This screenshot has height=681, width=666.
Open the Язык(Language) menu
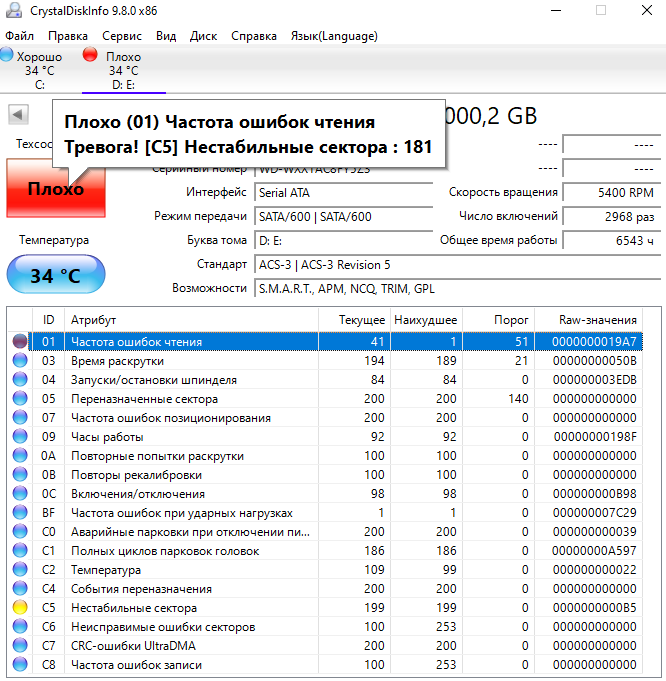(x=334, y=36)
